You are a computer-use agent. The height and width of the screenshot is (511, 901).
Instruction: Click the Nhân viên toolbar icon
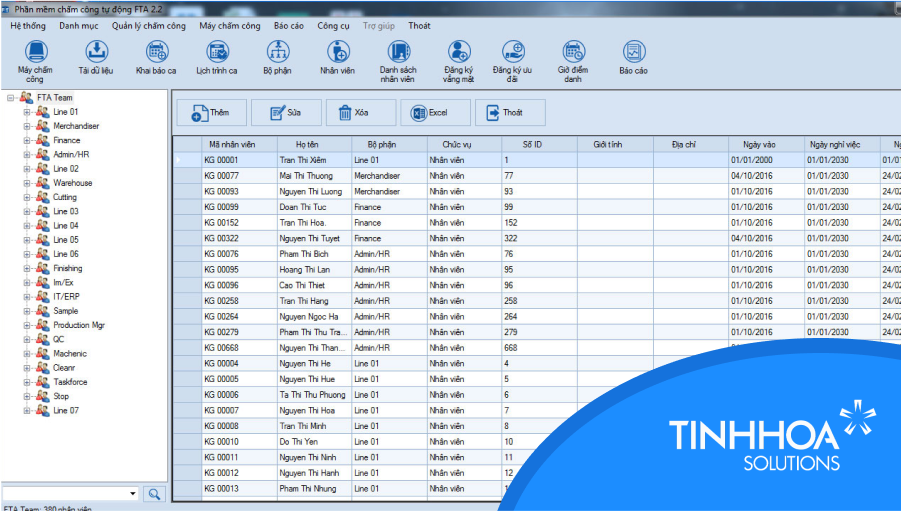(338, 52)
